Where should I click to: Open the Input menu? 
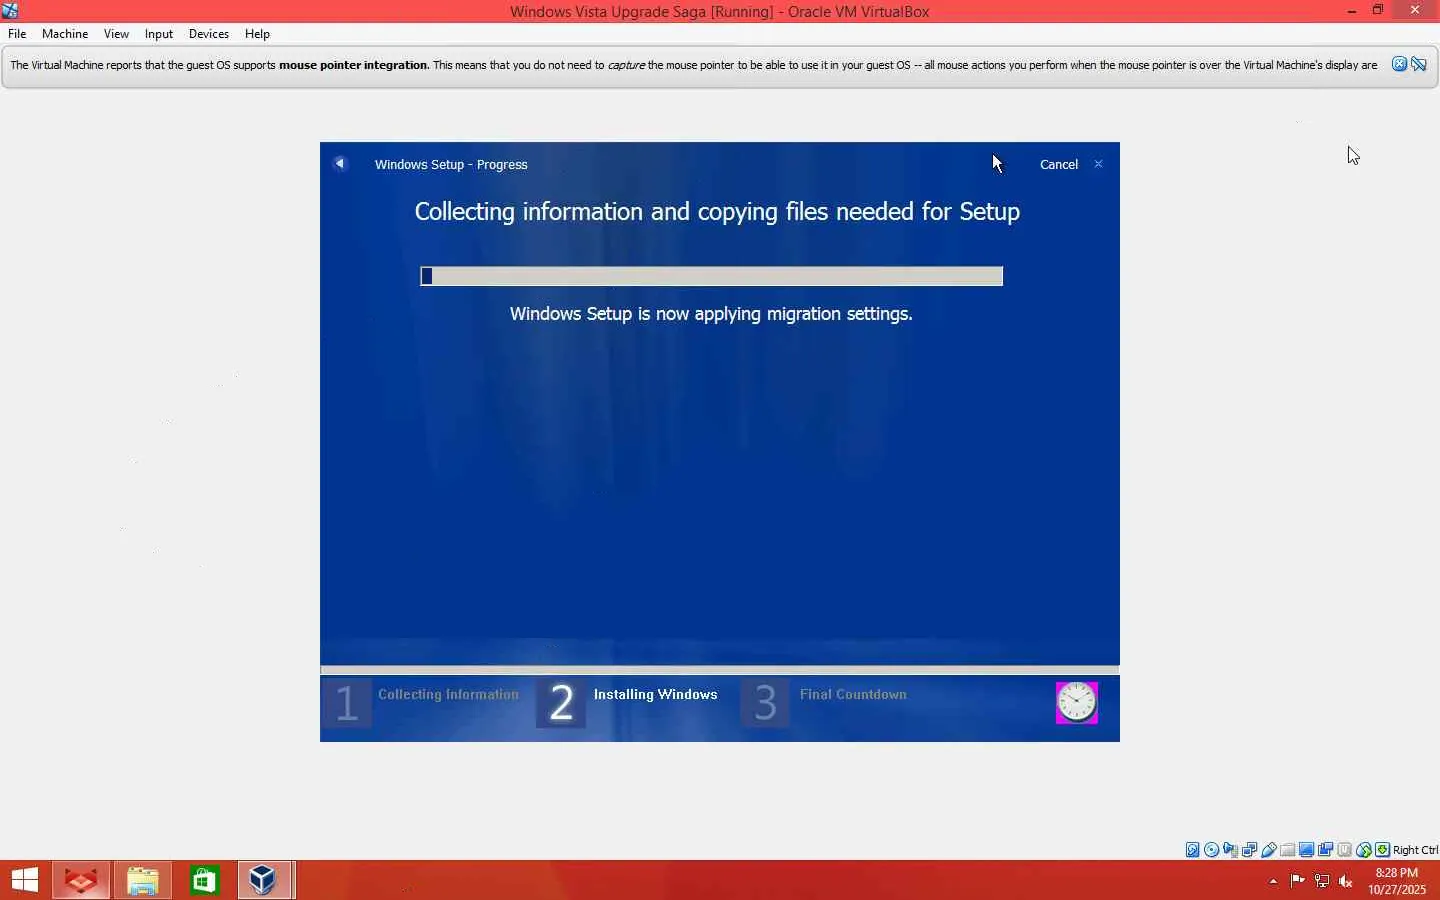pos(159,34)
